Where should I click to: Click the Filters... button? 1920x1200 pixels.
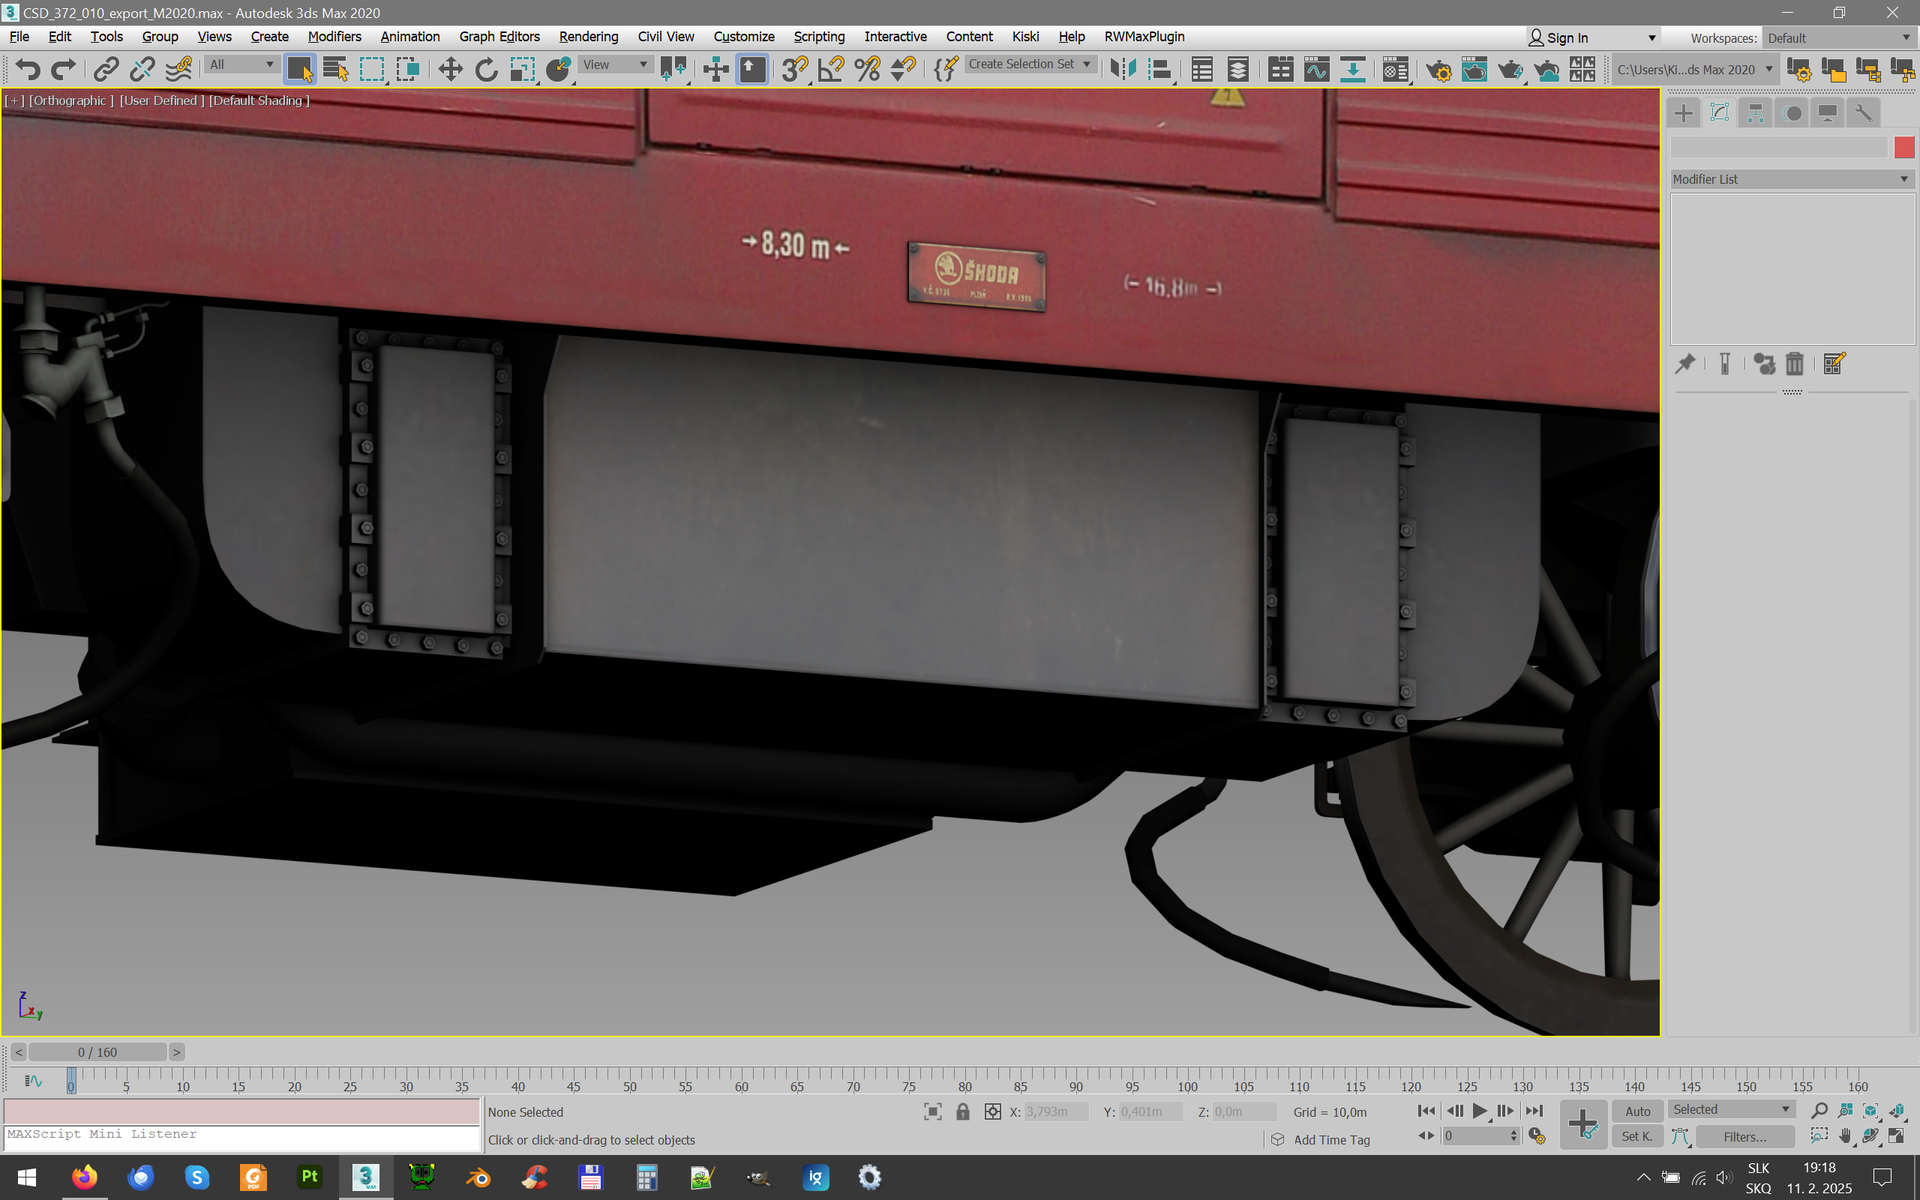pyautogui.click(x=1745, y=1137)
